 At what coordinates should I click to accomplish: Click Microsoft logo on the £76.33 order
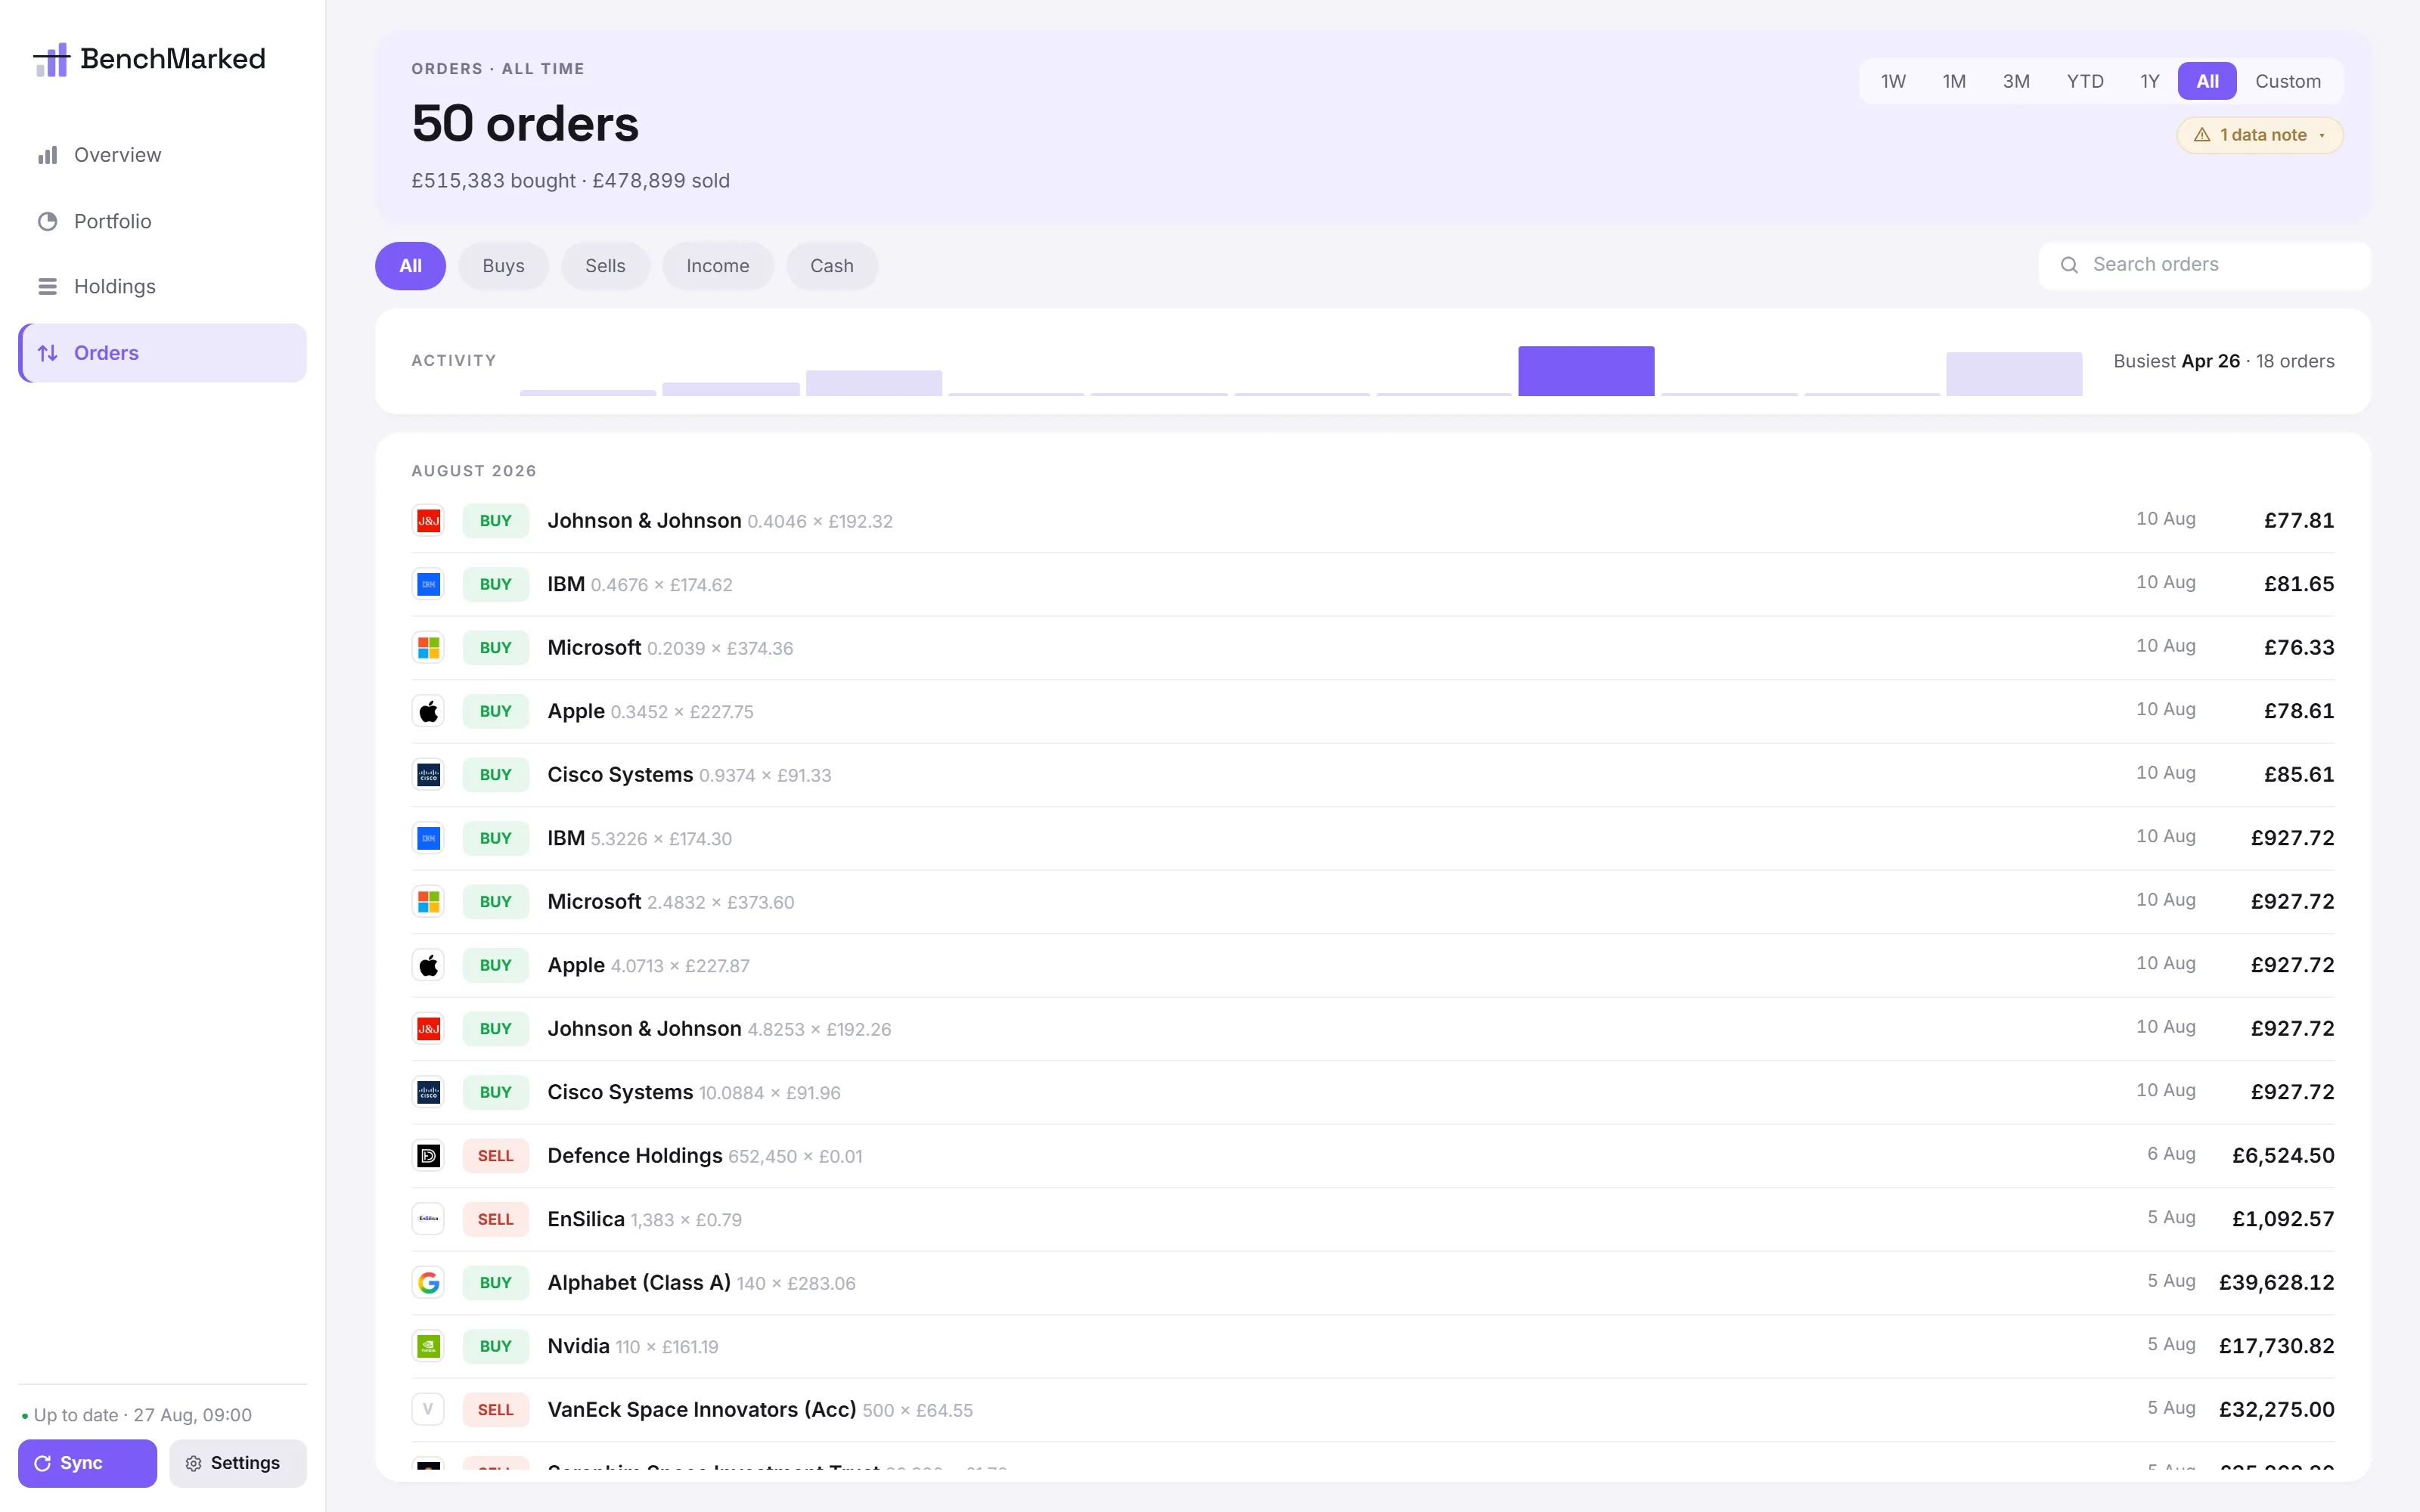428,648
